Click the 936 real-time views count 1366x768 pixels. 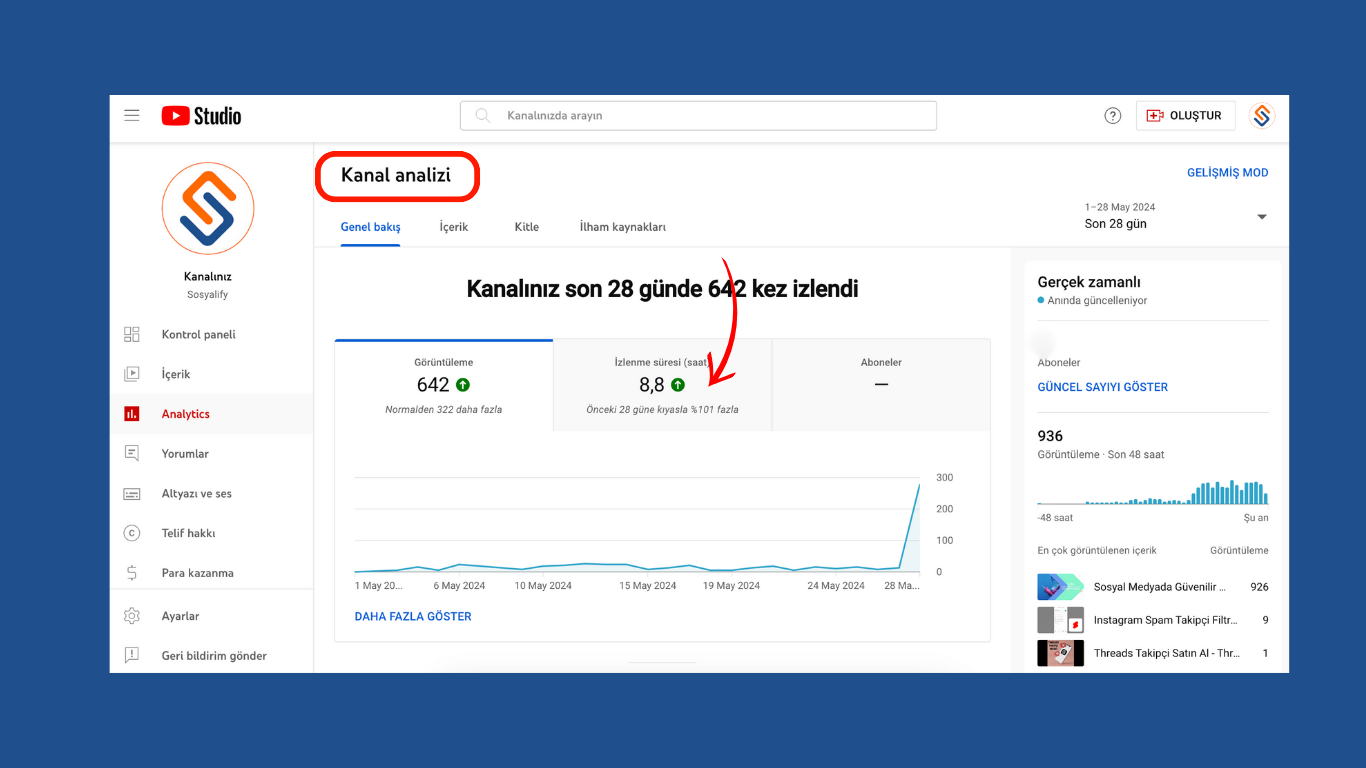click(x=1051, y=436)
